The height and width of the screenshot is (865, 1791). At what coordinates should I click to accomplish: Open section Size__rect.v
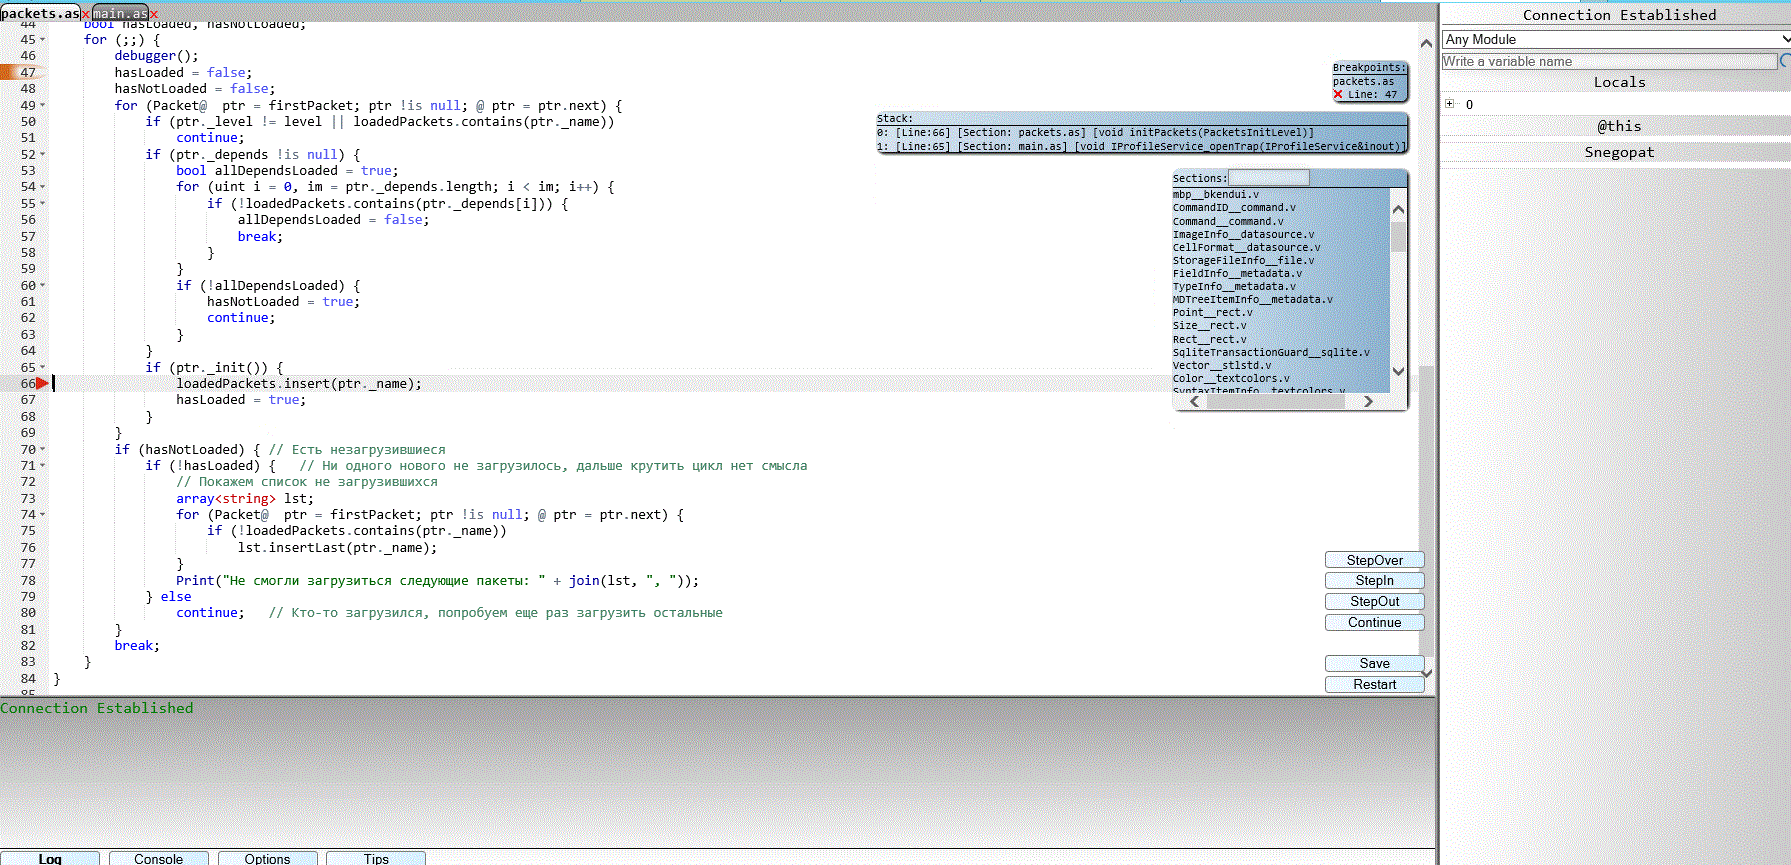[1209, 325]
